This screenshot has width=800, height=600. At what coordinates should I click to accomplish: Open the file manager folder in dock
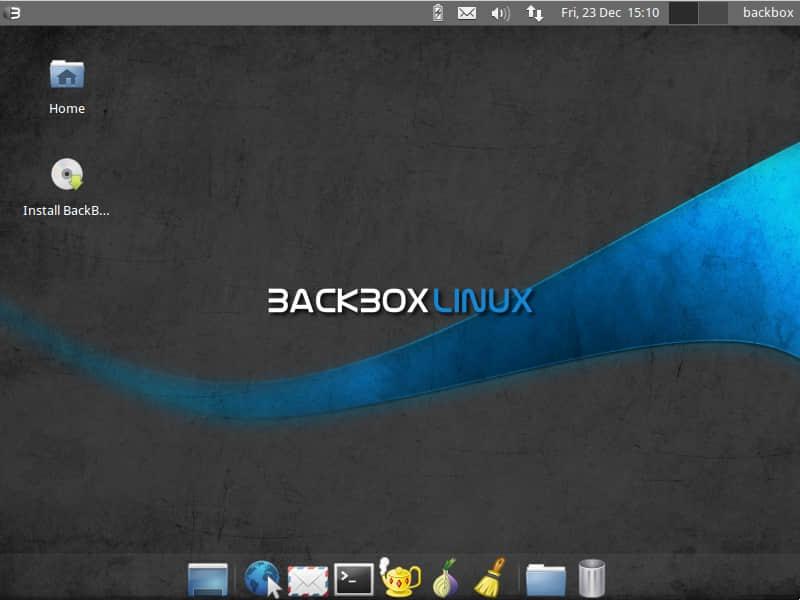coord(545,579)
